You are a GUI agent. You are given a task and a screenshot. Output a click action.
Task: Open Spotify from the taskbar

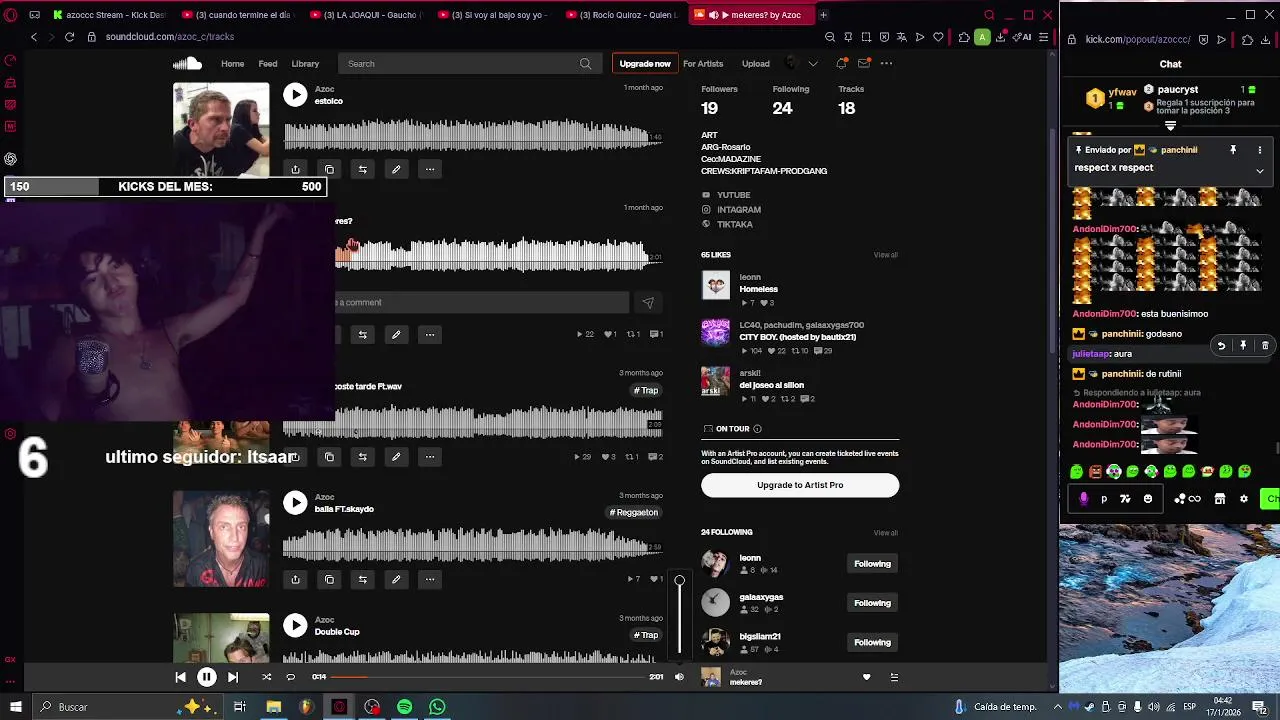[404, 707]
